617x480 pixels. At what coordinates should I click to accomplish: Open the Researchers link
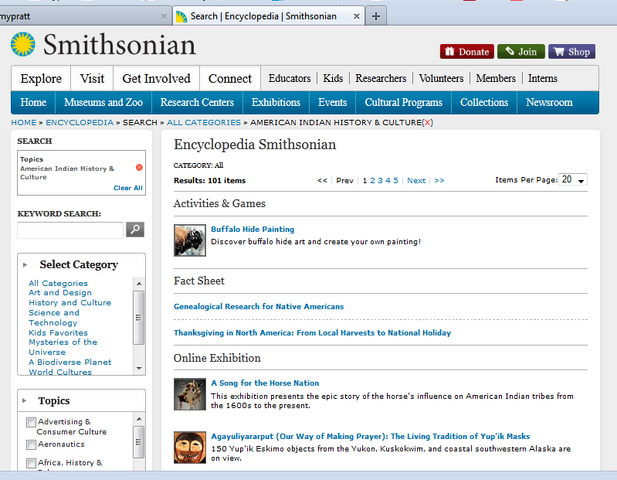tap(381, 78)
